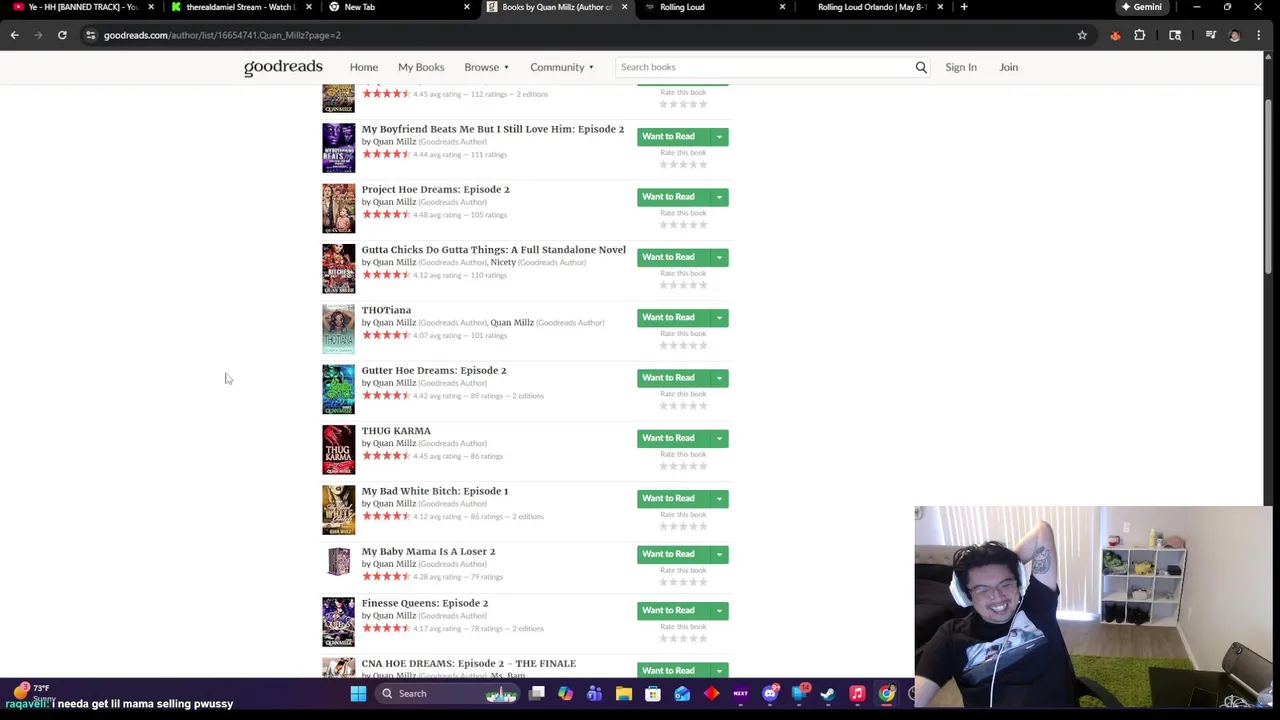
Task: Open the Windows Start menu
Action: point(358,693)
